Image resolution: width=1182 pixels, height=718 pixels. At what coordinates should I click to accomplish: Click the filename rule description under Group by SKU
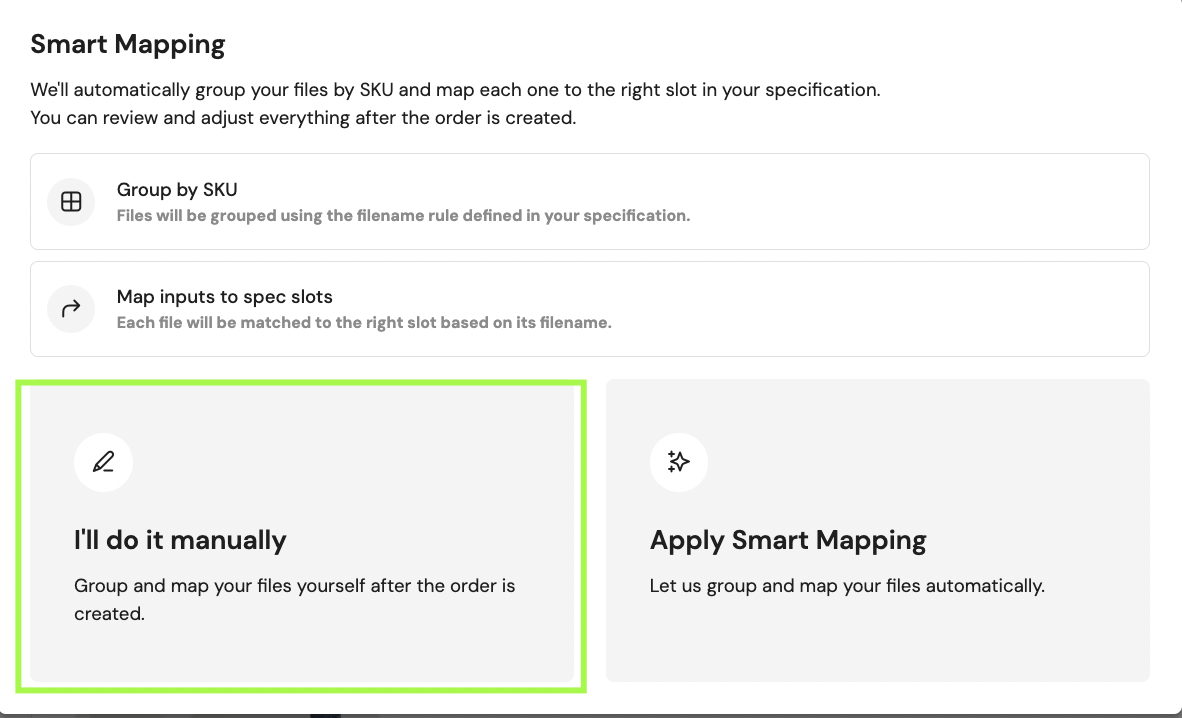tap(403, 216)
